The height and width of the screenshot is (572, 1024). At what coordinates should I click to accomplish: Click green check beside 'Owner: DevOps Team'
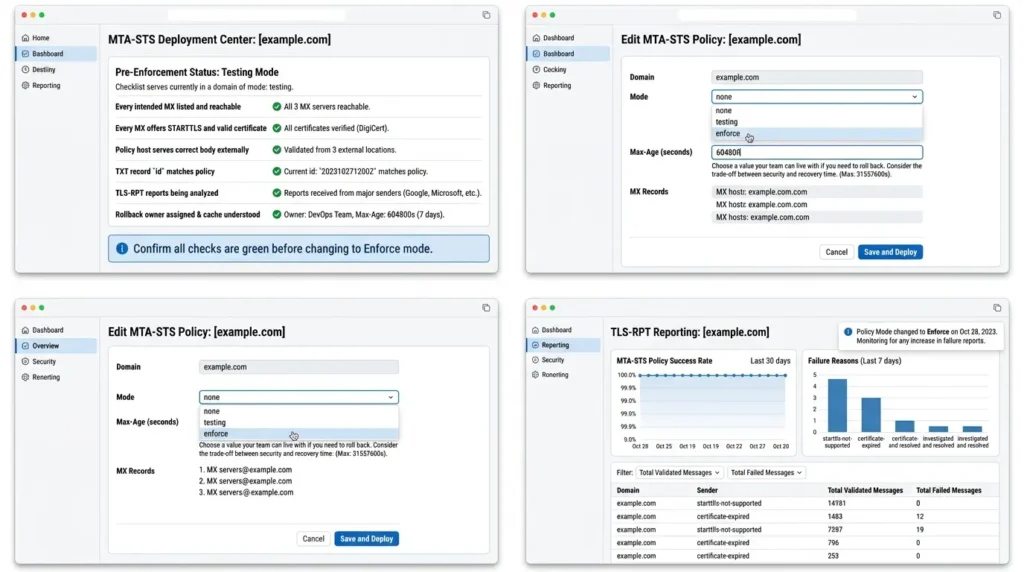click(277, 214)
